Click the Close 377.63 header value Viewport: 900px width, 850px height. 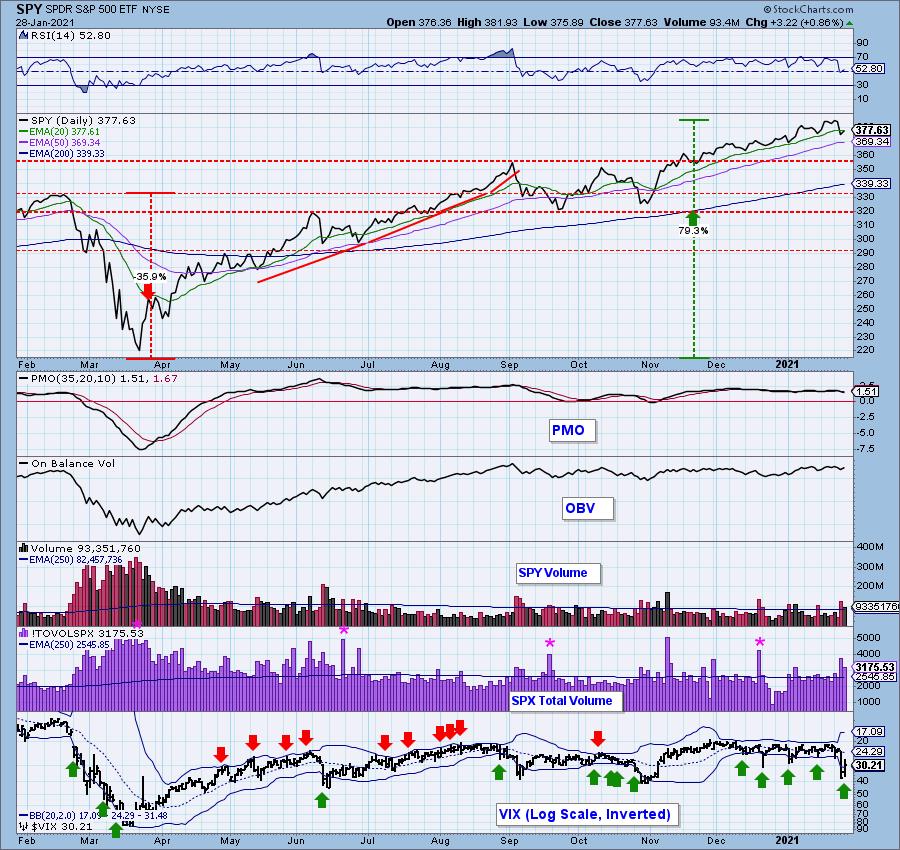click(622, 22)
